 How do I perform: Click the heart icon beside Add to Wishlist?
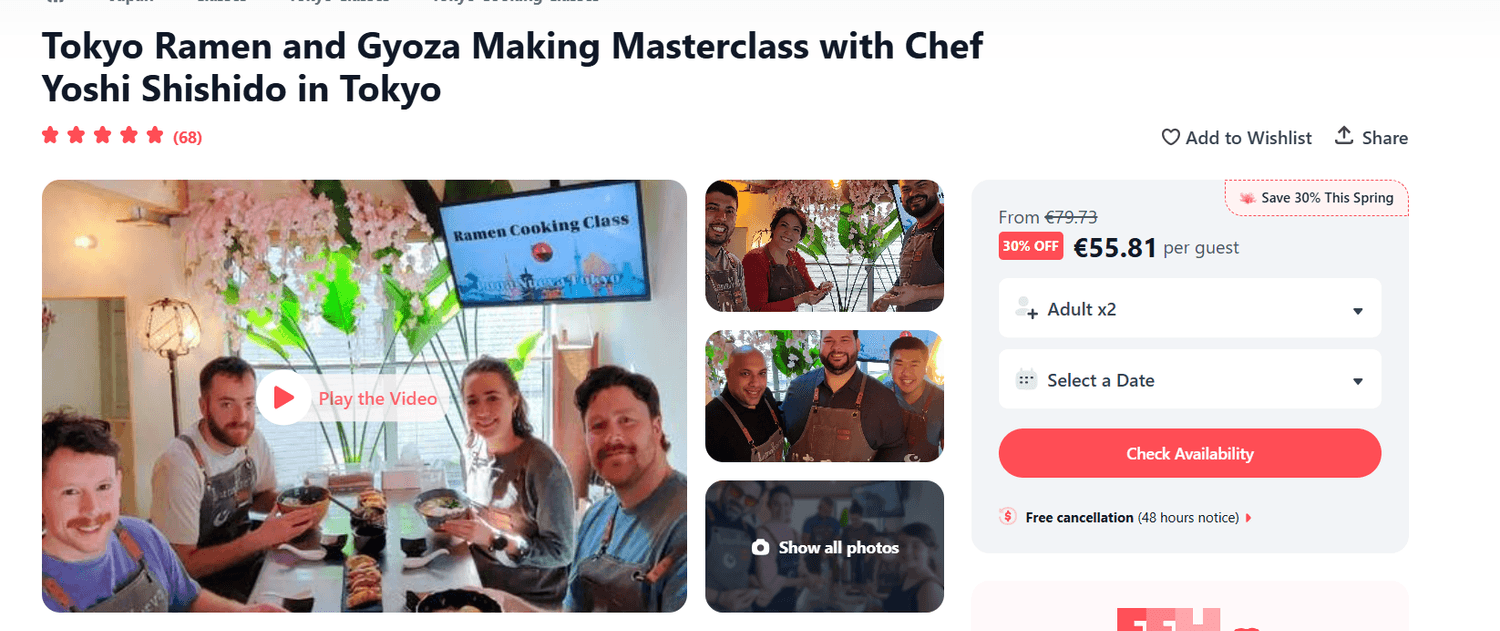pyautogui.click(x=1170, y=137)
